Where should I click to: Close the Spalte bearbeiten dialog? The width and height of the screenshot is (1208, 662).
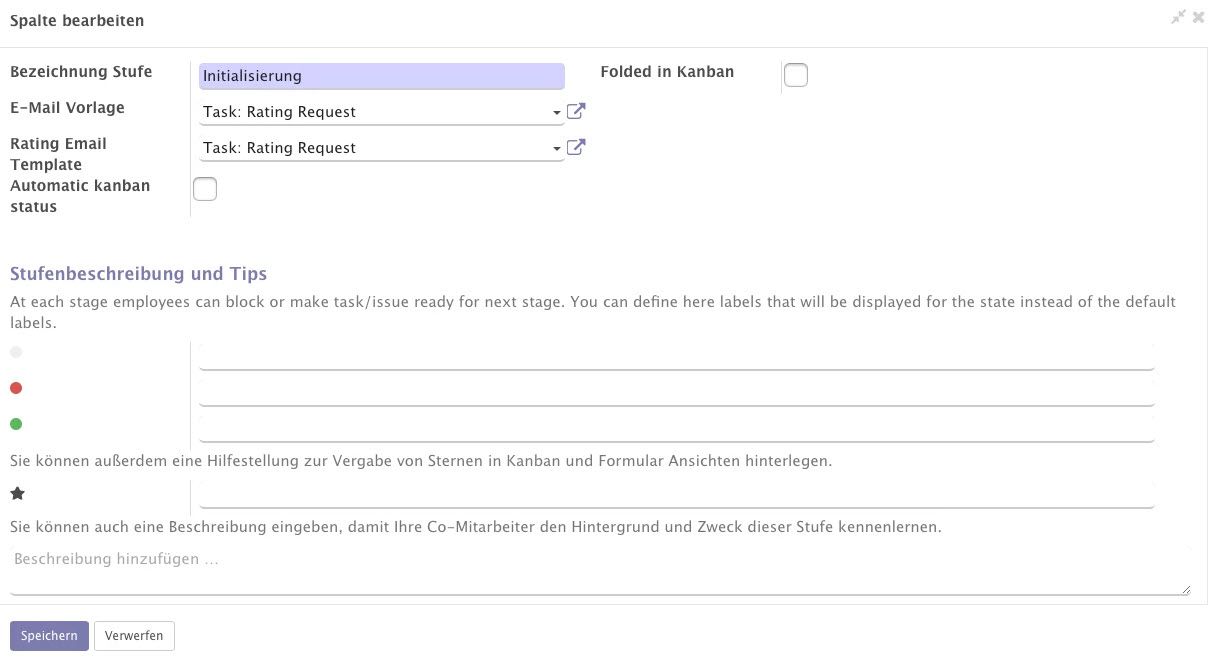click(1198, 17)
